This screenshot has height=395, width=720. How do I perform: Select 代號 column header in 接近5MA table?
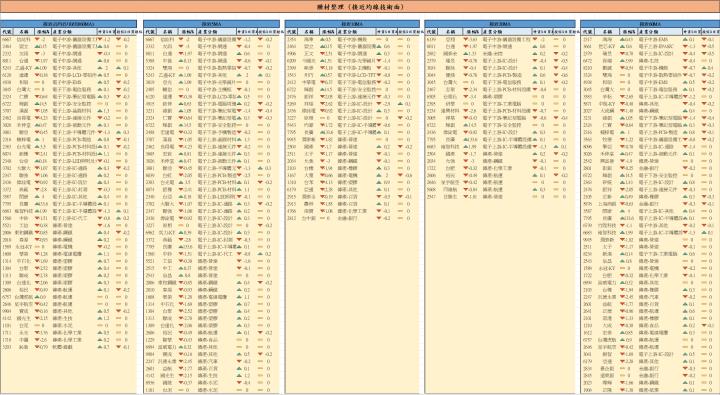(x=150, y=32)
